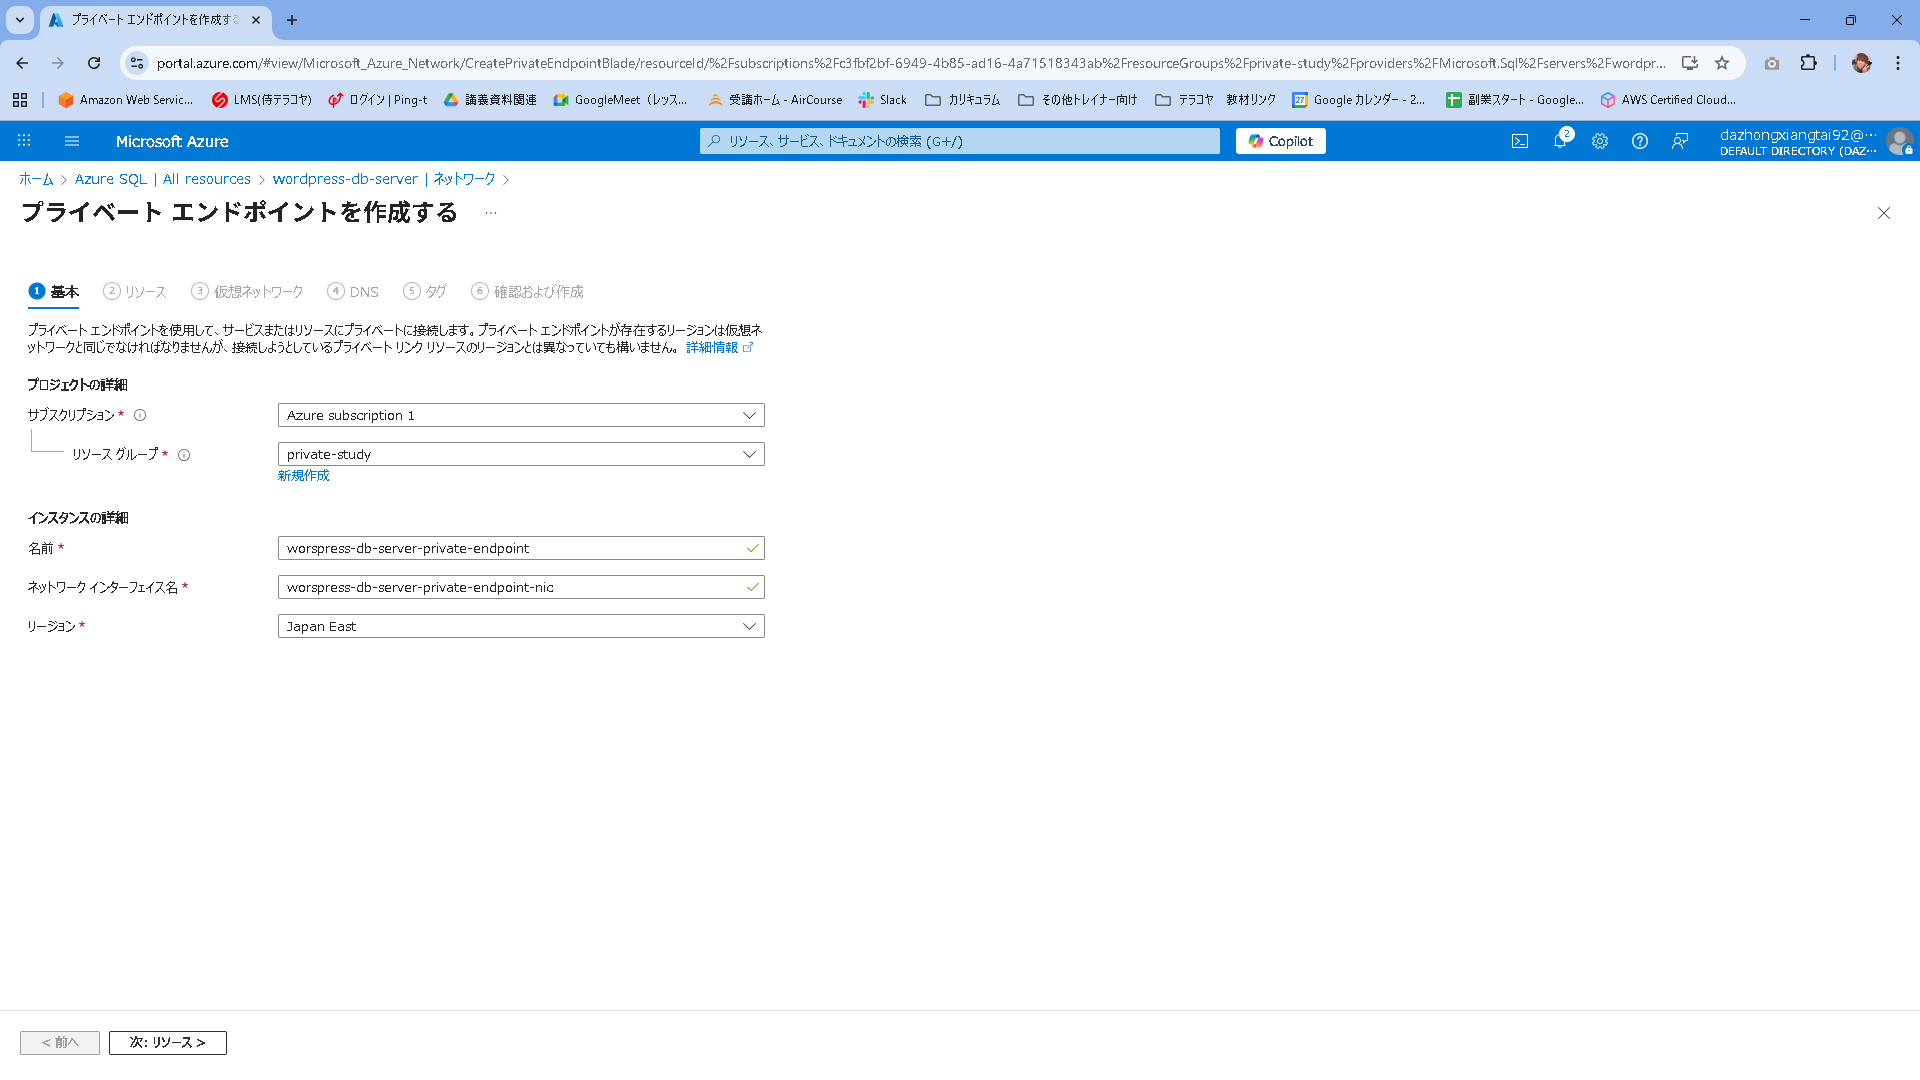Expand the subscription dropdown
Viewport: 1920px width, 1080px height.
[520, 415]
